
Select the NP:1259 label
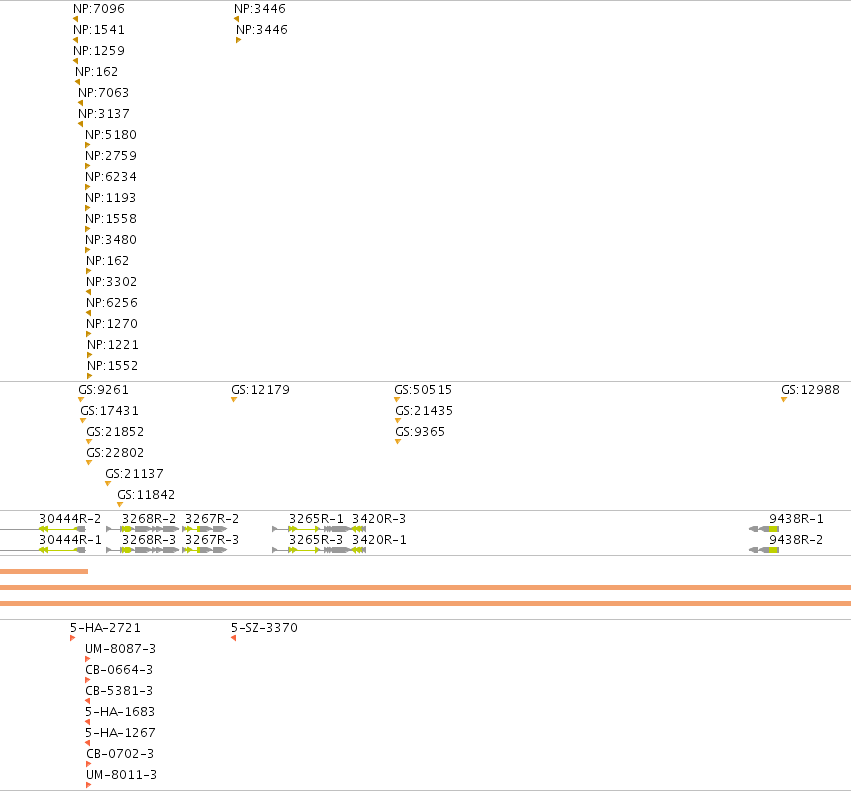click(99, 51)
